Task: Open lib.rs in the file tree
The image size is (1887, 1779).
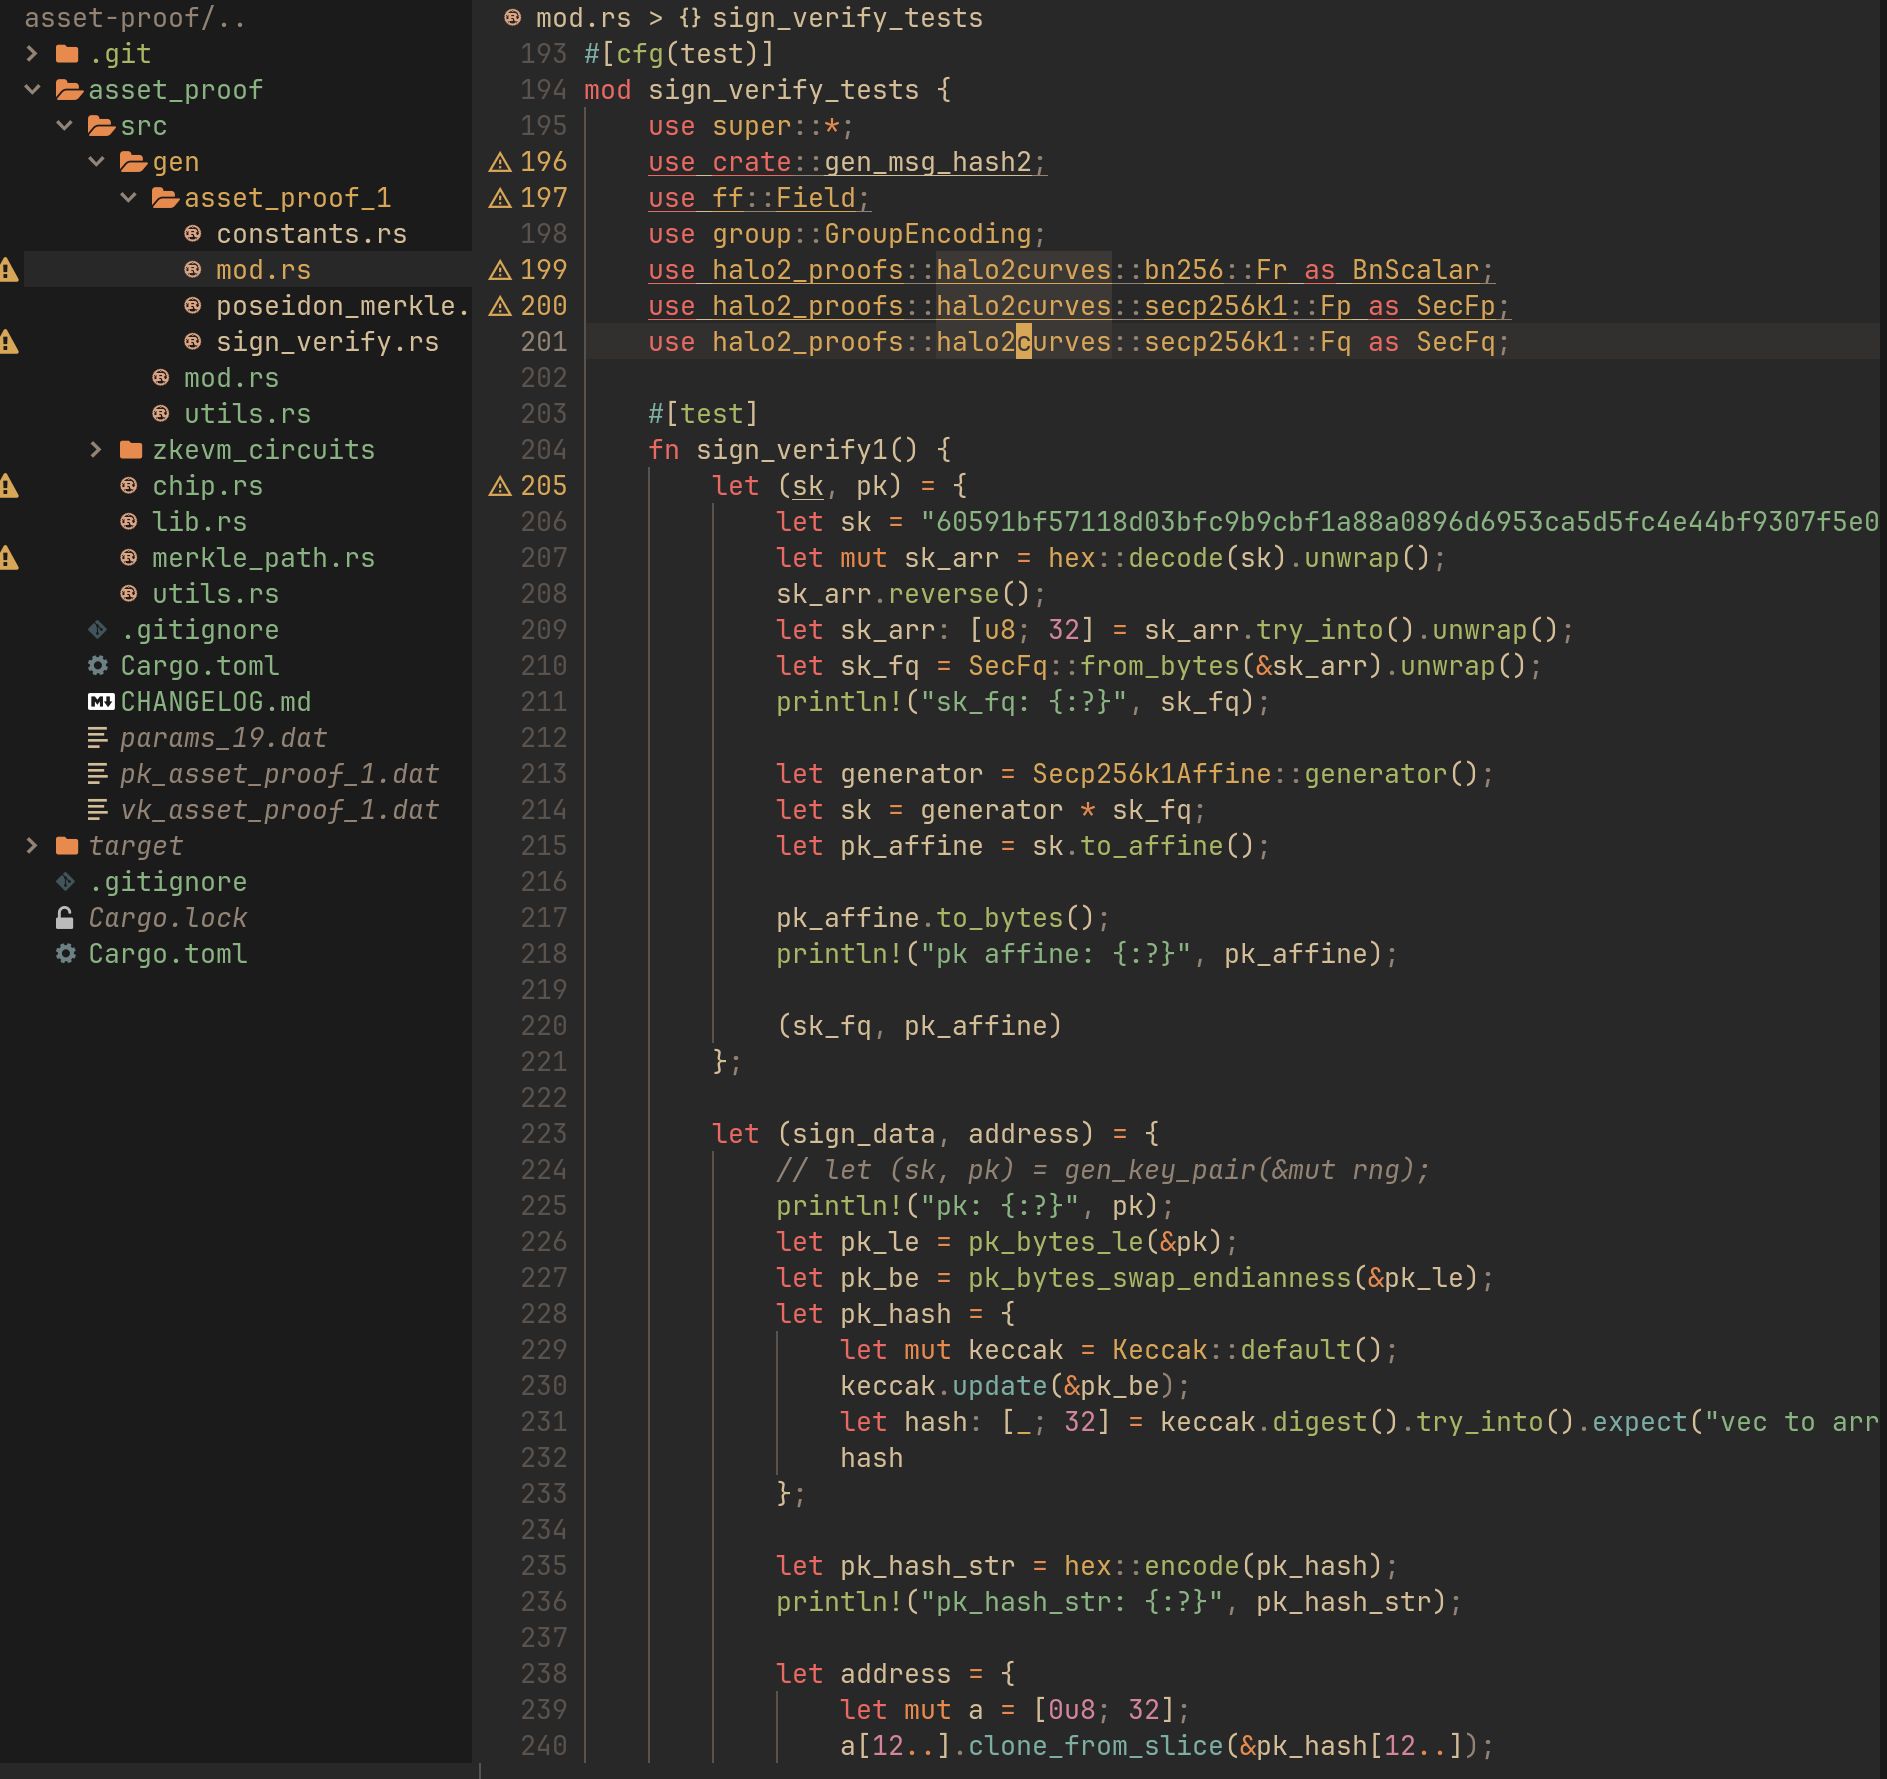Action: coord(199,522)
